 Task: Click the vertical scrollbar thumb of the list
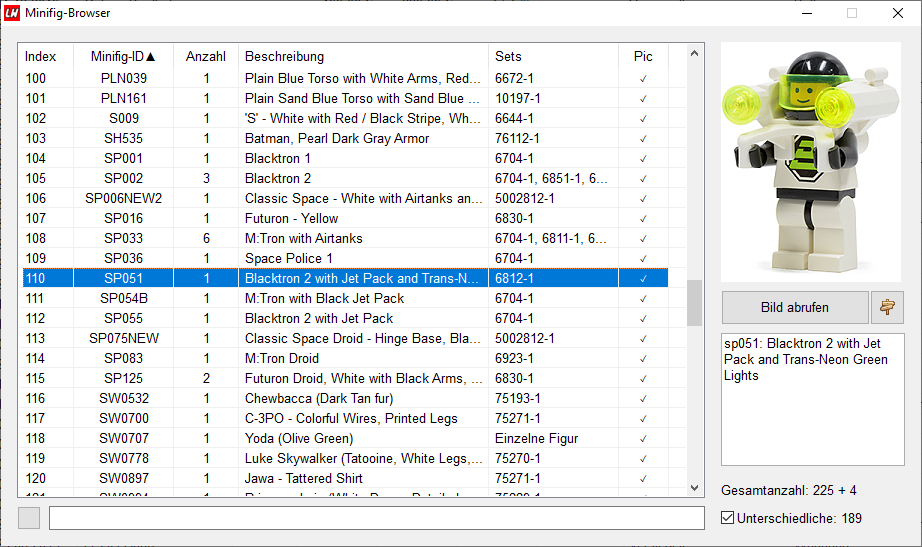pyautogui.click(x=694, y=302)
